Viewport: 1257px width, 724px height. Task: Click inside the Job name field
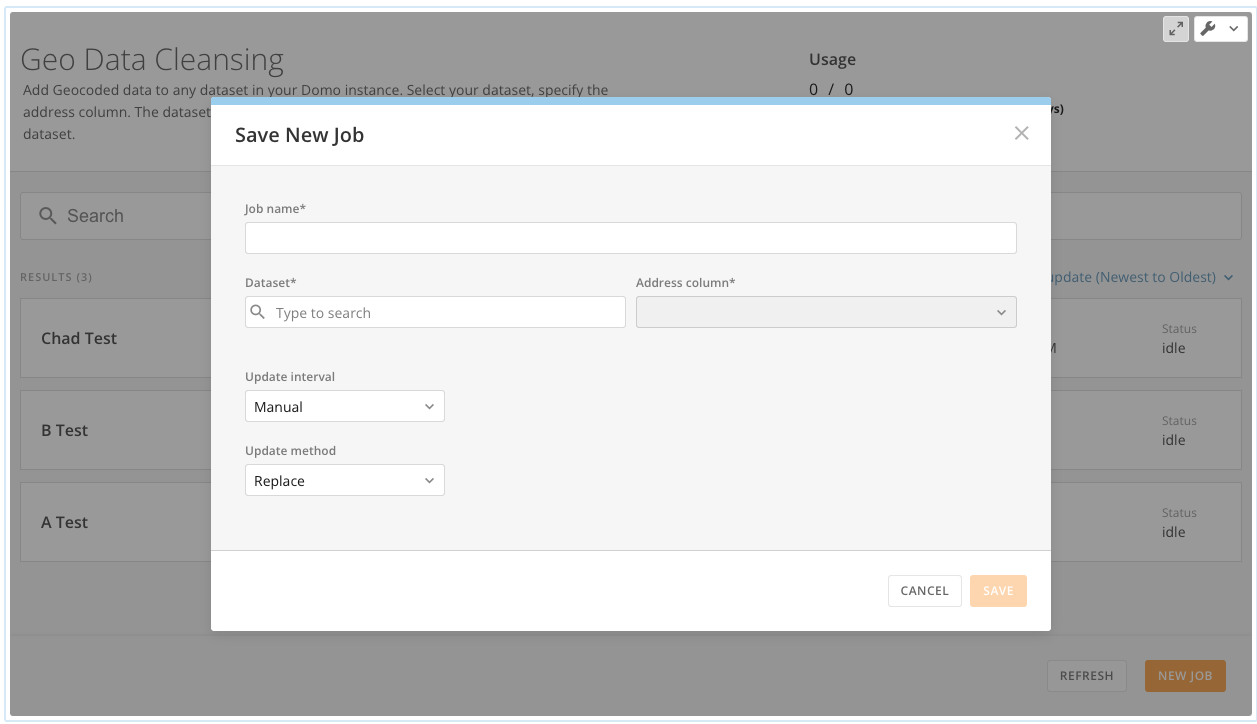630,237
